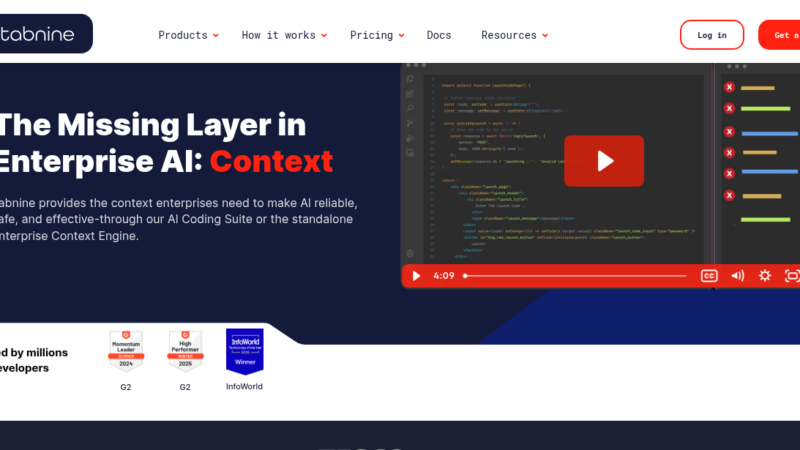This screenshot has height=450, width=800.
Task: Click the 4:09 video duration text
Action: [x=443, y=276]
